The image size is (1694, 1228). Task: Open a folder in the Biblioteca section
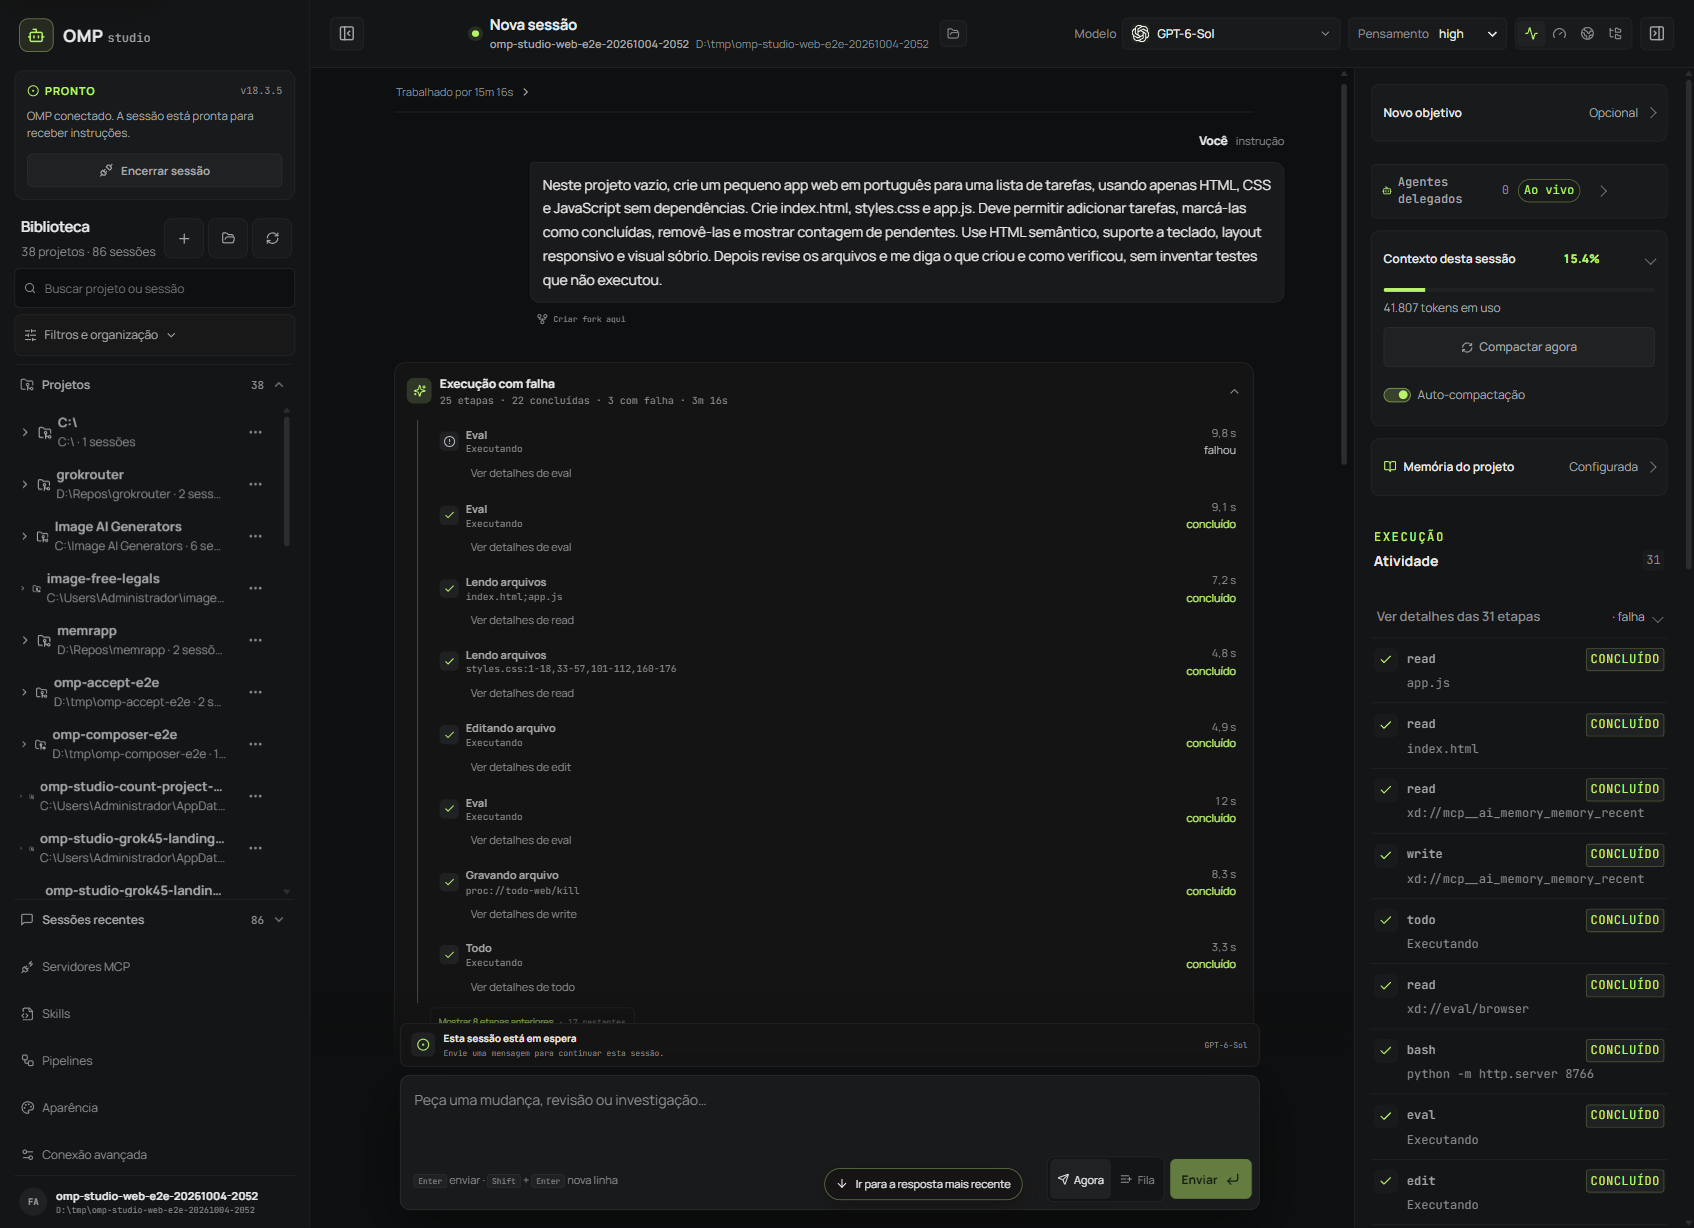point(228,238)
